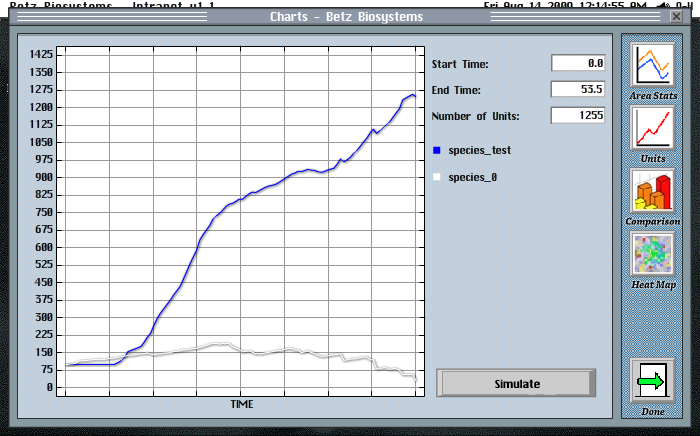Click the blue species_test color swatch

point(436,151)
